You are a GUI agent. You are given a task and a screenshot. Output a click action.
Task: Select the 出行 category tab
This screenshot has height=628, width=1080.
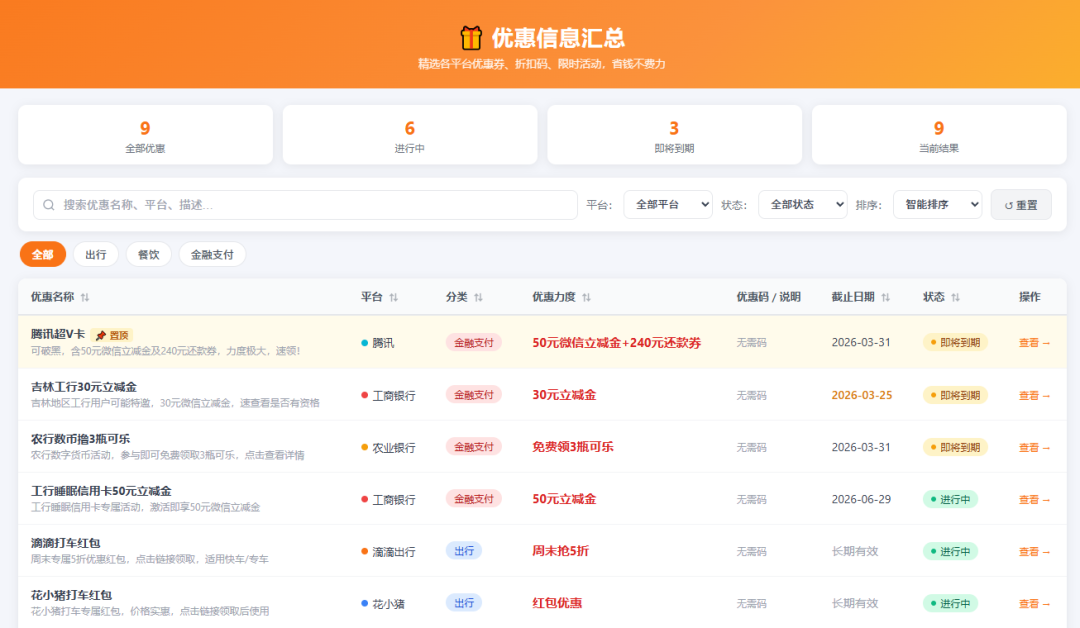[95, 254]
